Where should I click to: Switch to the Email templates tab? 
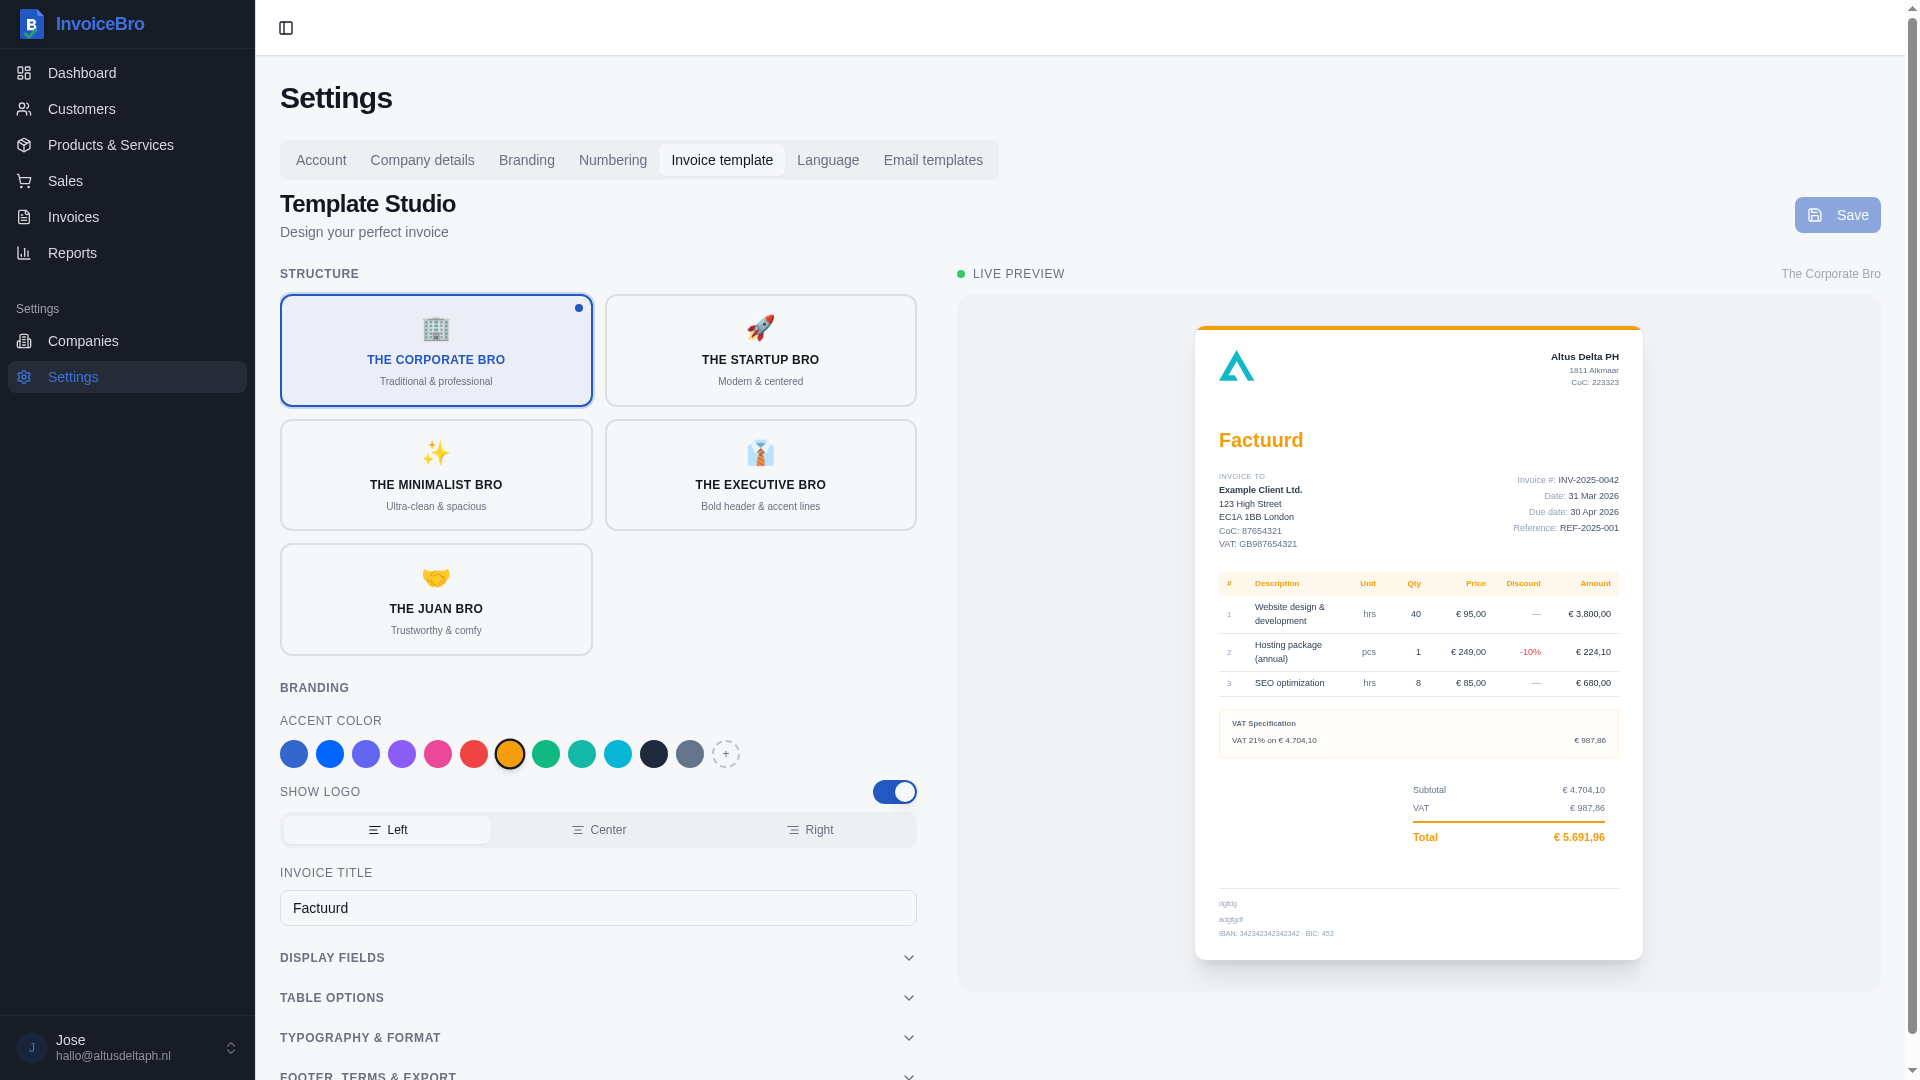click(933, 160)
